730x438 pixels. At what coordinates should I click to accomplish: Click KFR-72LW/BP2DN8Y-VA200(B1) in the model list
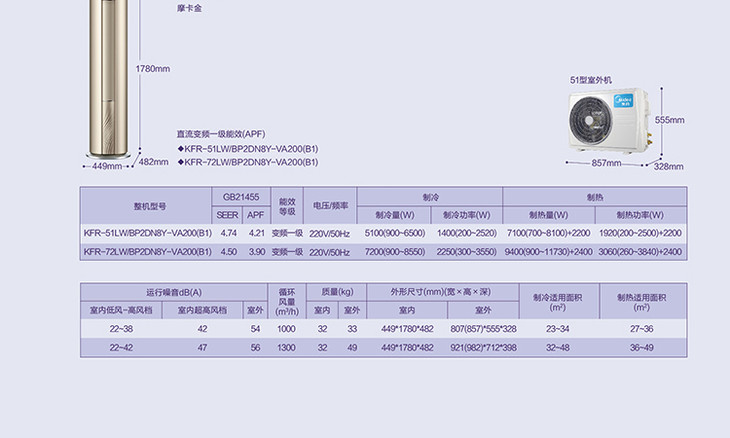(x=251, y=162)
